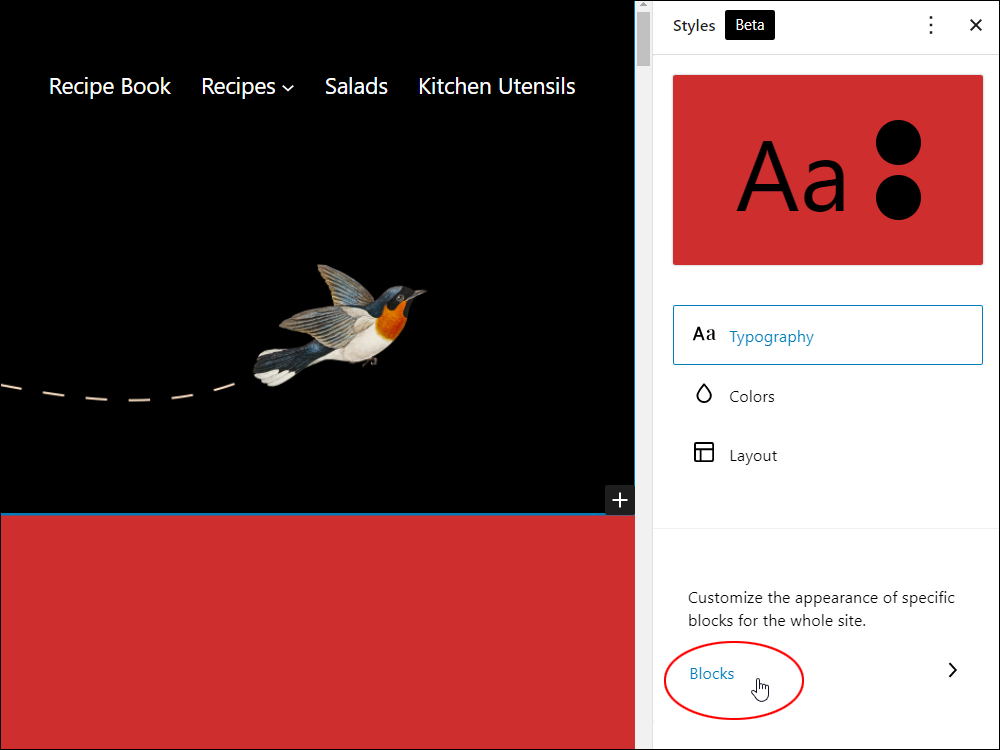Open the Blocks customization link
The width and height of the screenshot is (1000, 750).
(712, 673)
